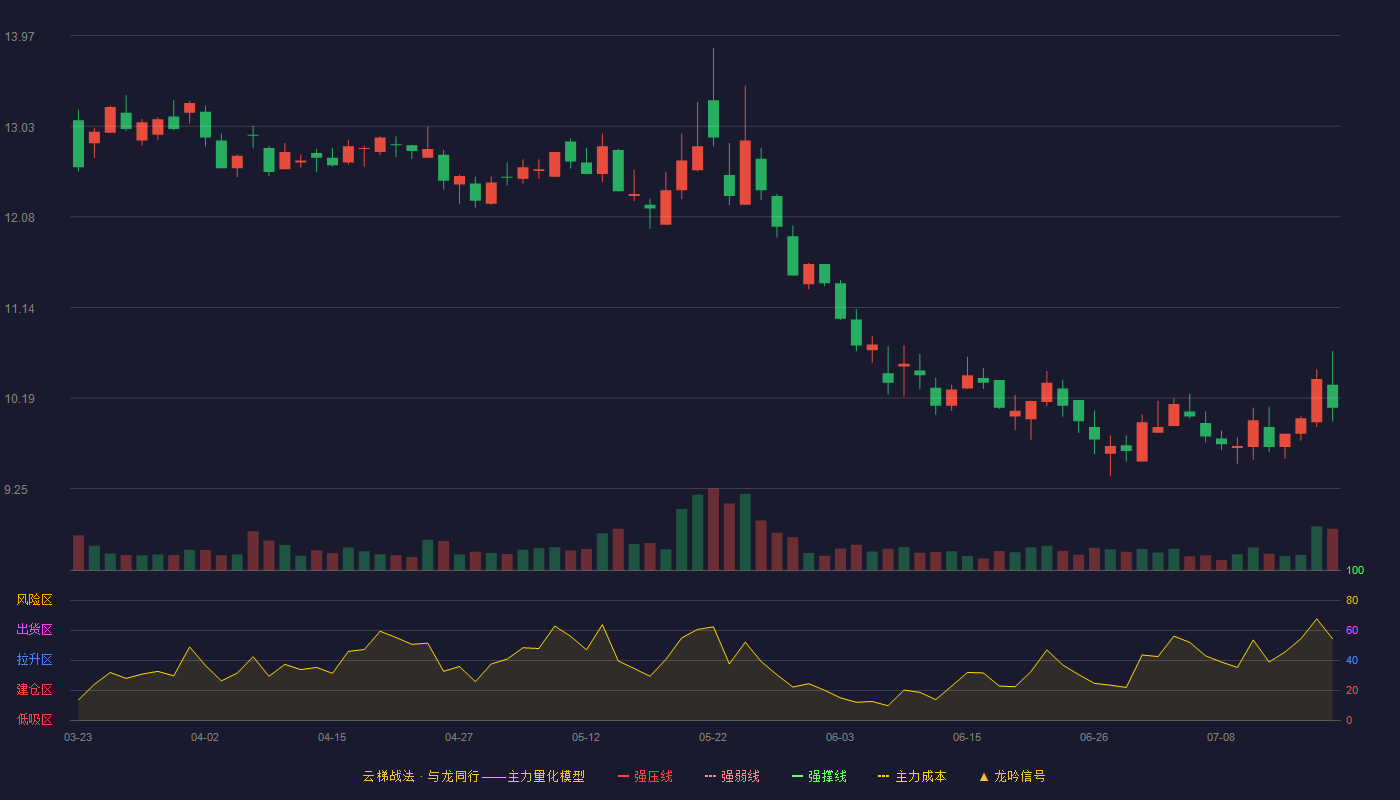
Task: Click the 03-23 date axis label
Action: tap(78, 737)
